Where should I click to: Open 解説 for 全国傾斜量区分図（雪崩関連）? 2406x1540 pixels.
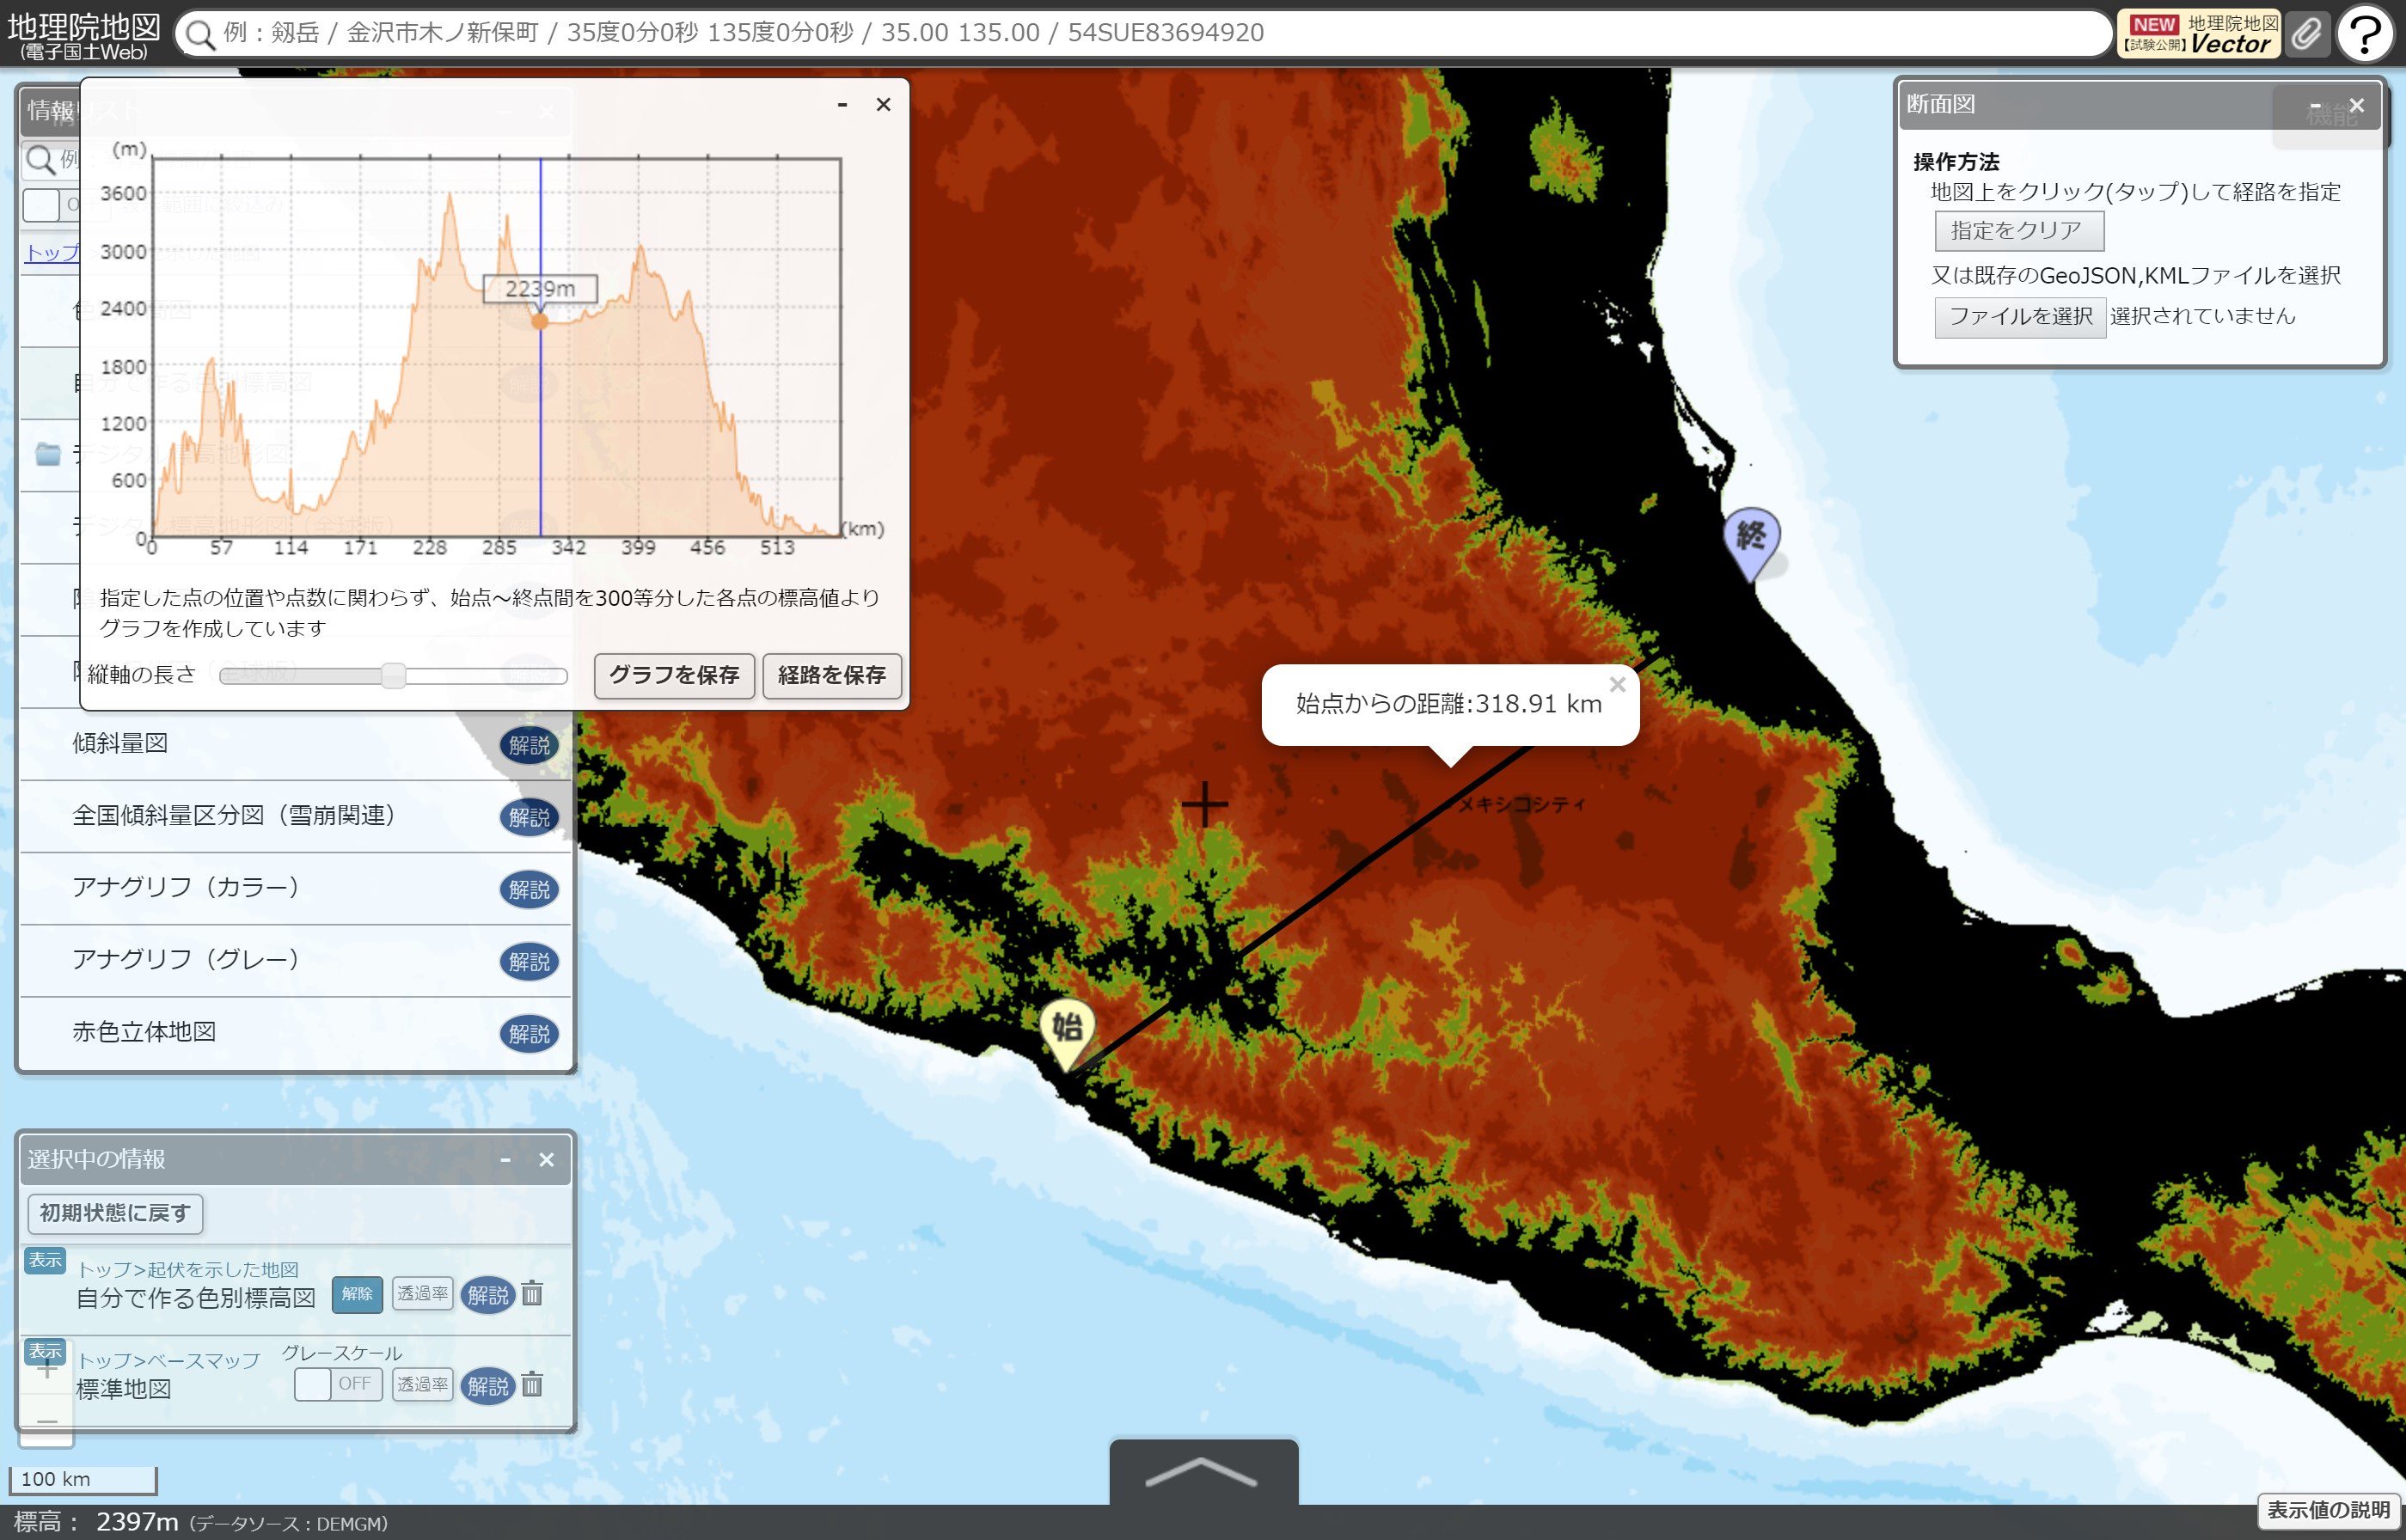pos(529,817)
